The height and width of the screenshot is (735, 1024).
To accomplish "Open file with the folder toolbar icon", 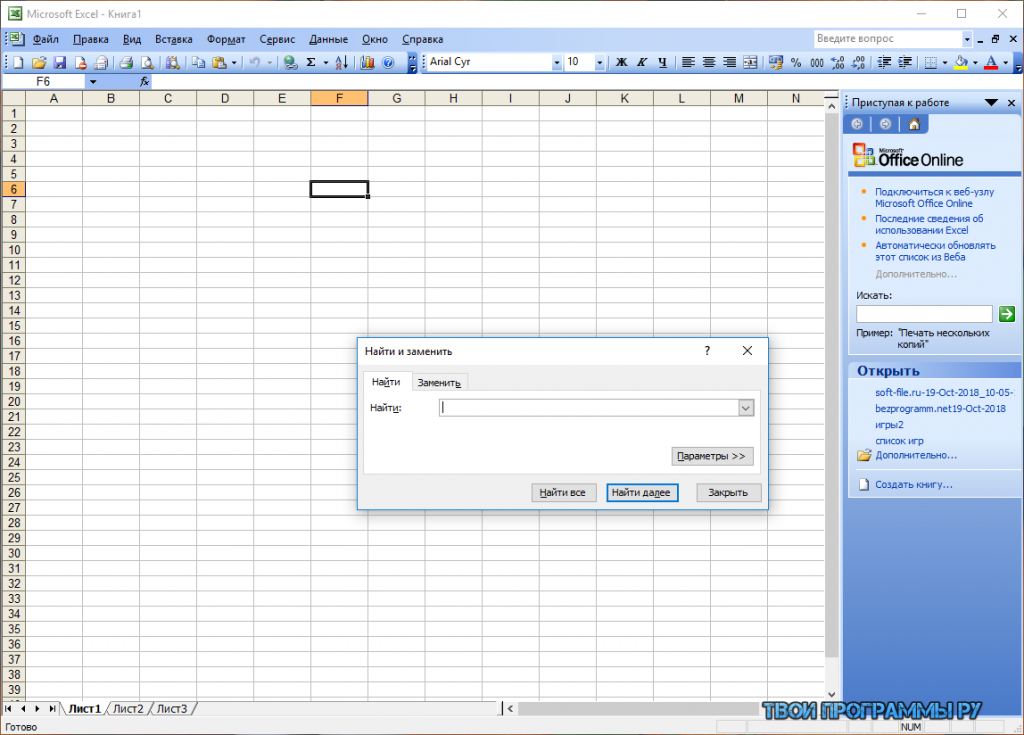I will click(x=39, y=63).
